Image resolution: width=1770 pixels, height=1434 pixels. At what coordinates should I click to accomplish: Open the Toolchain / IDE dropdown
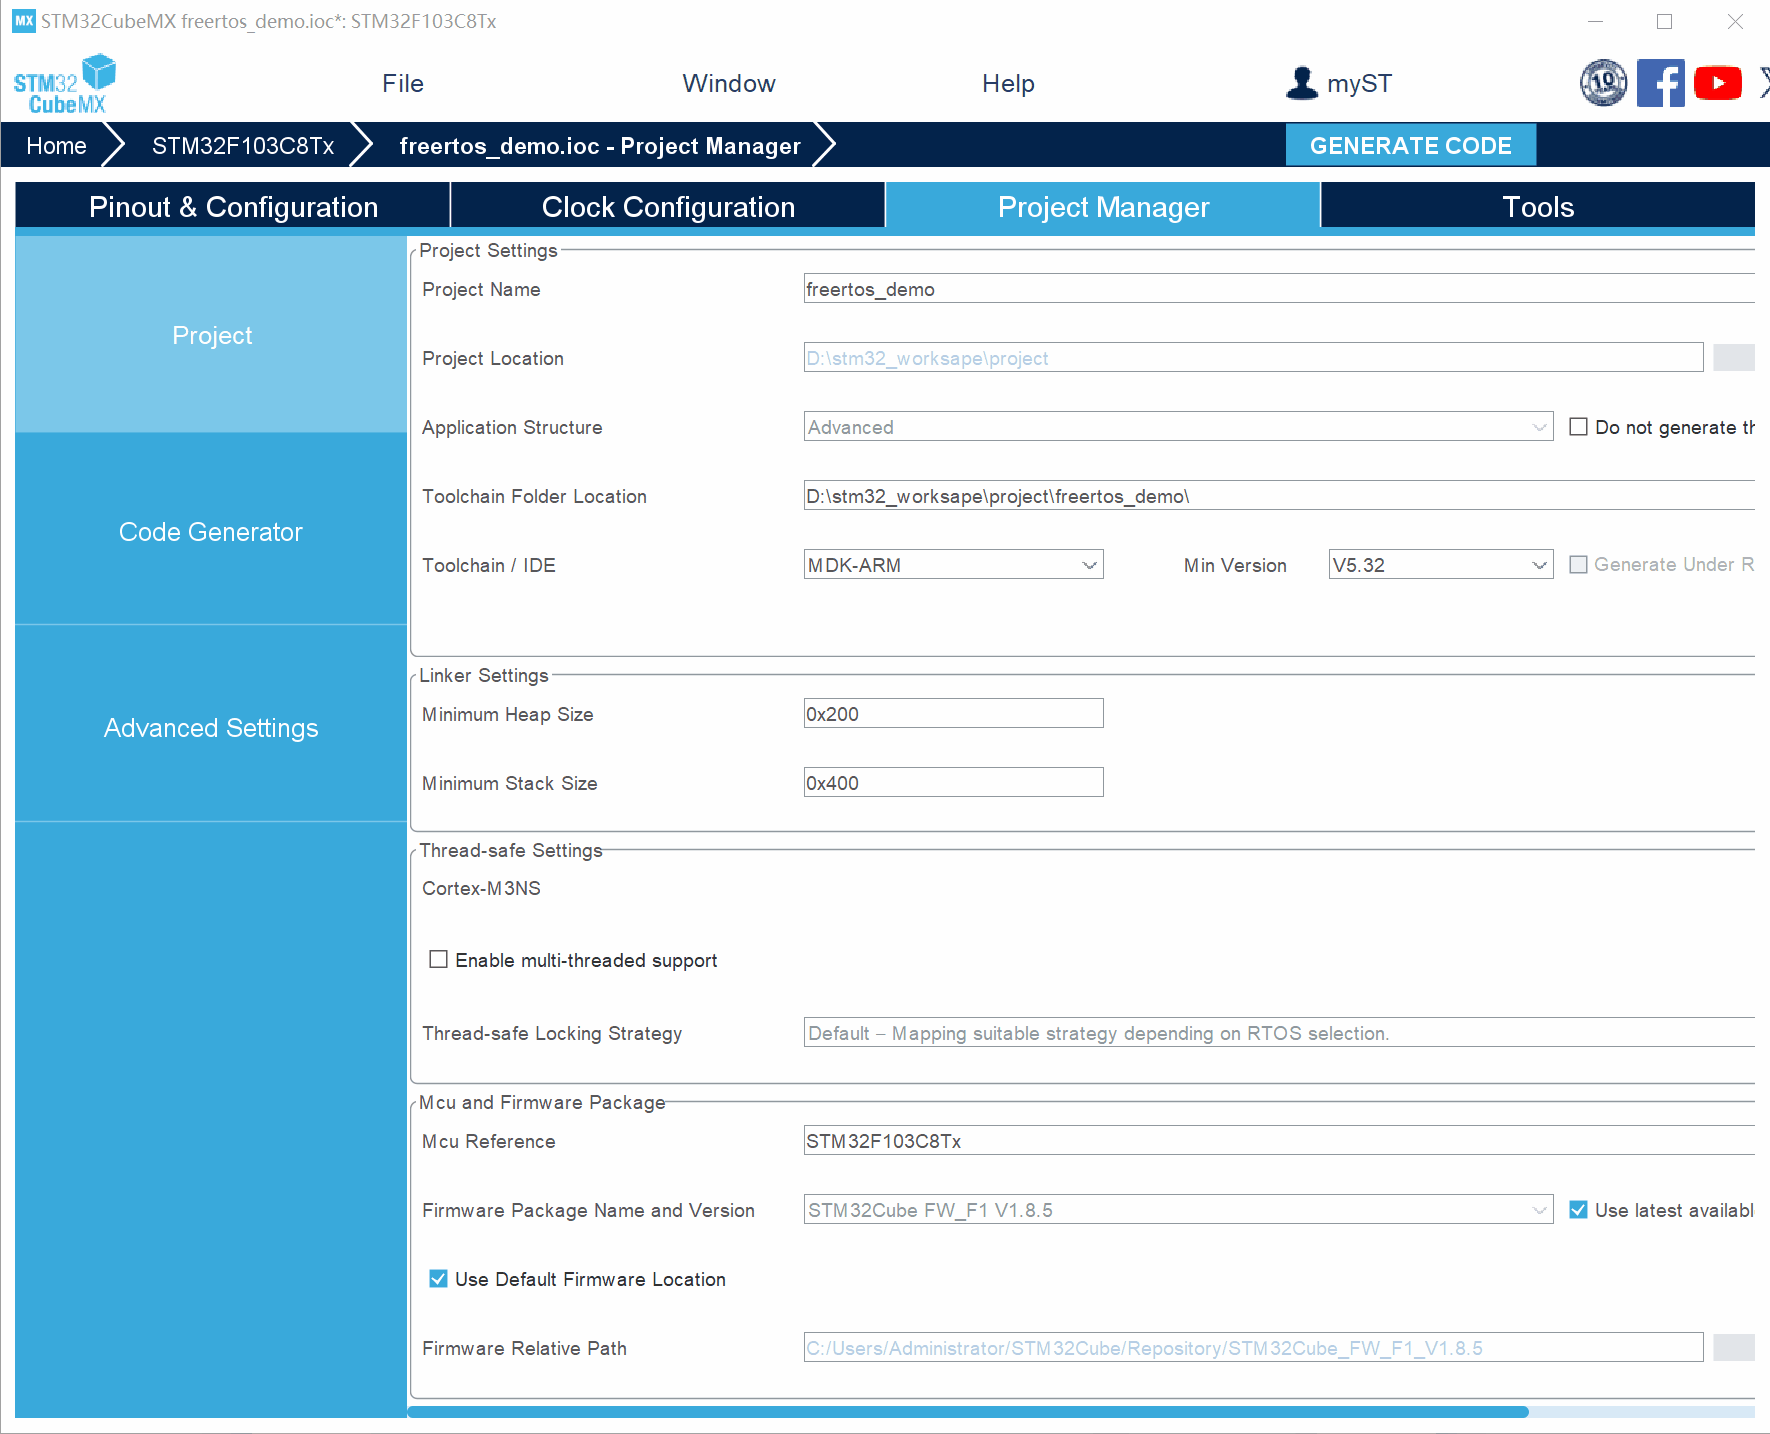(x=953, y=565)
